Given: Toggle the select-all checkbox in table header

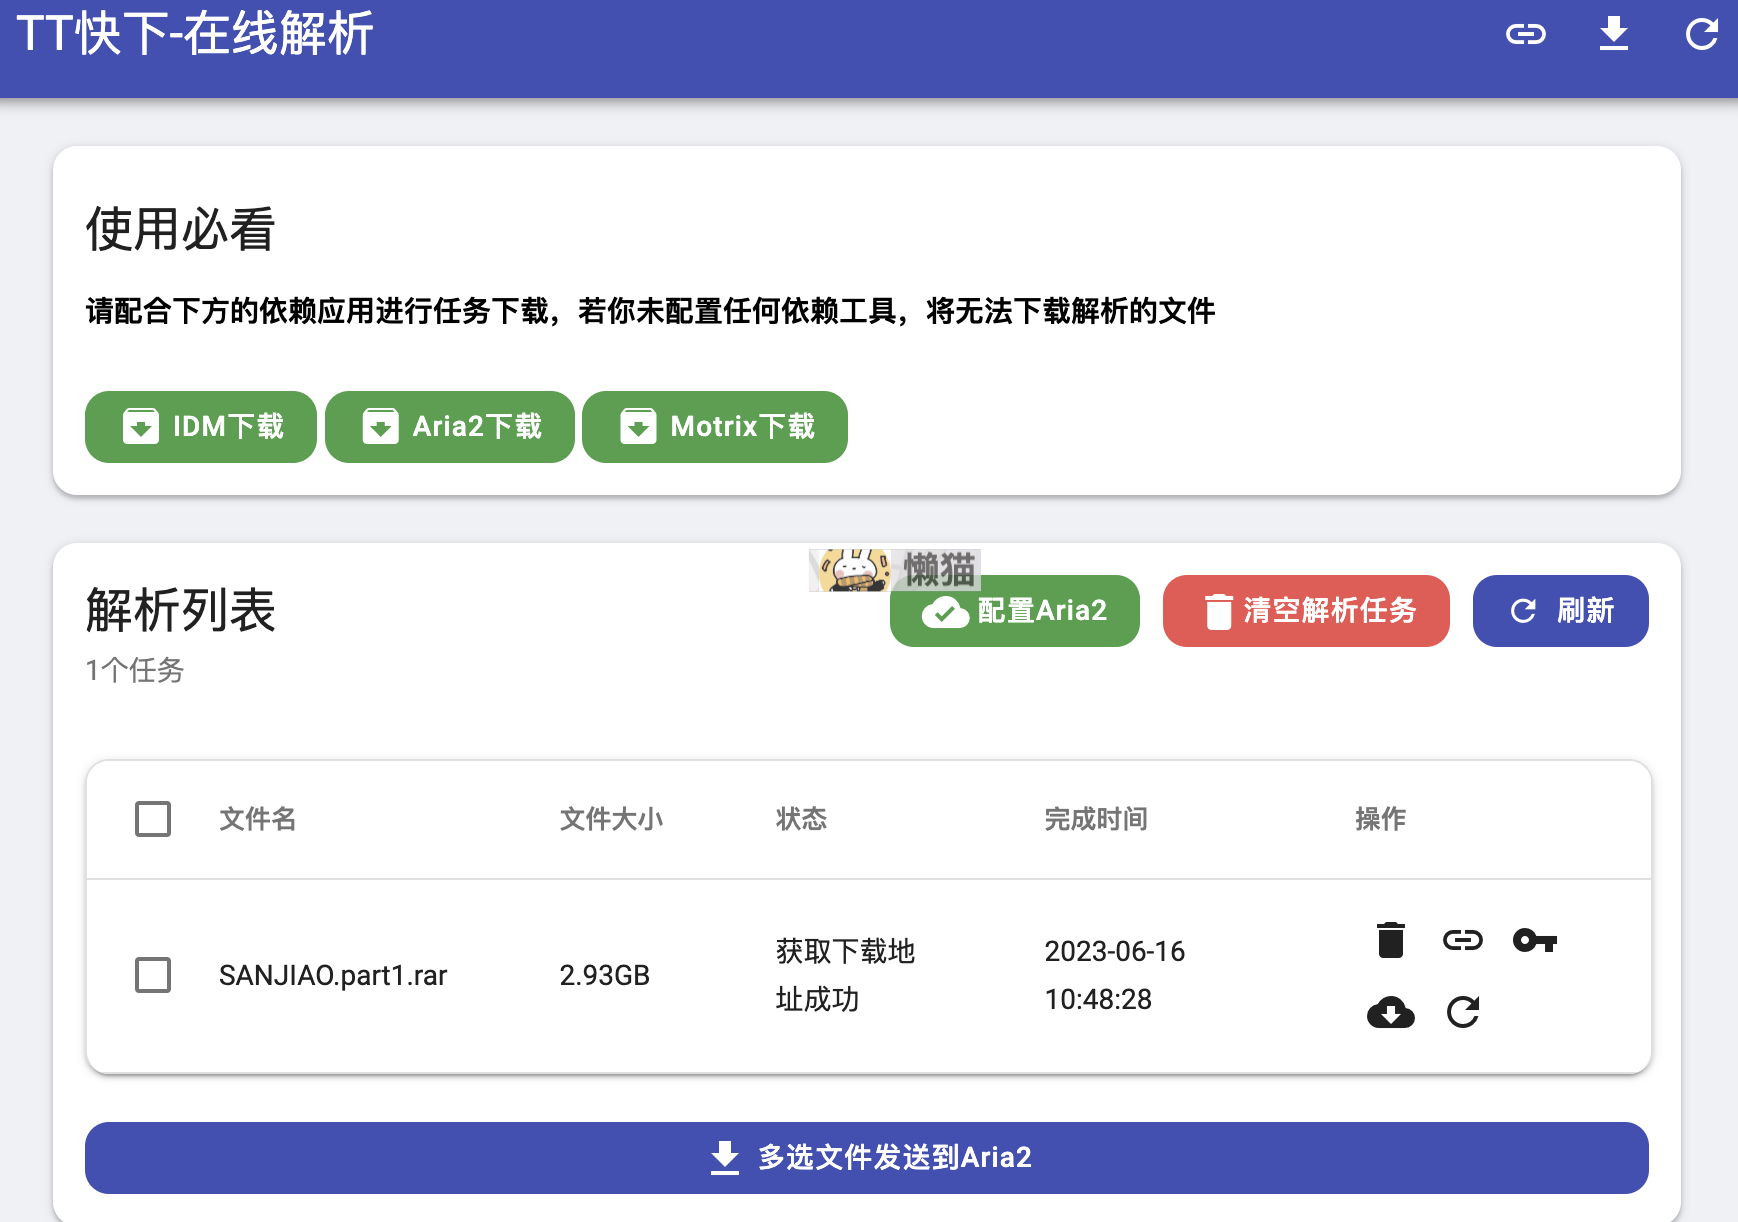Looking at the screenshot, I should (153, 819).
